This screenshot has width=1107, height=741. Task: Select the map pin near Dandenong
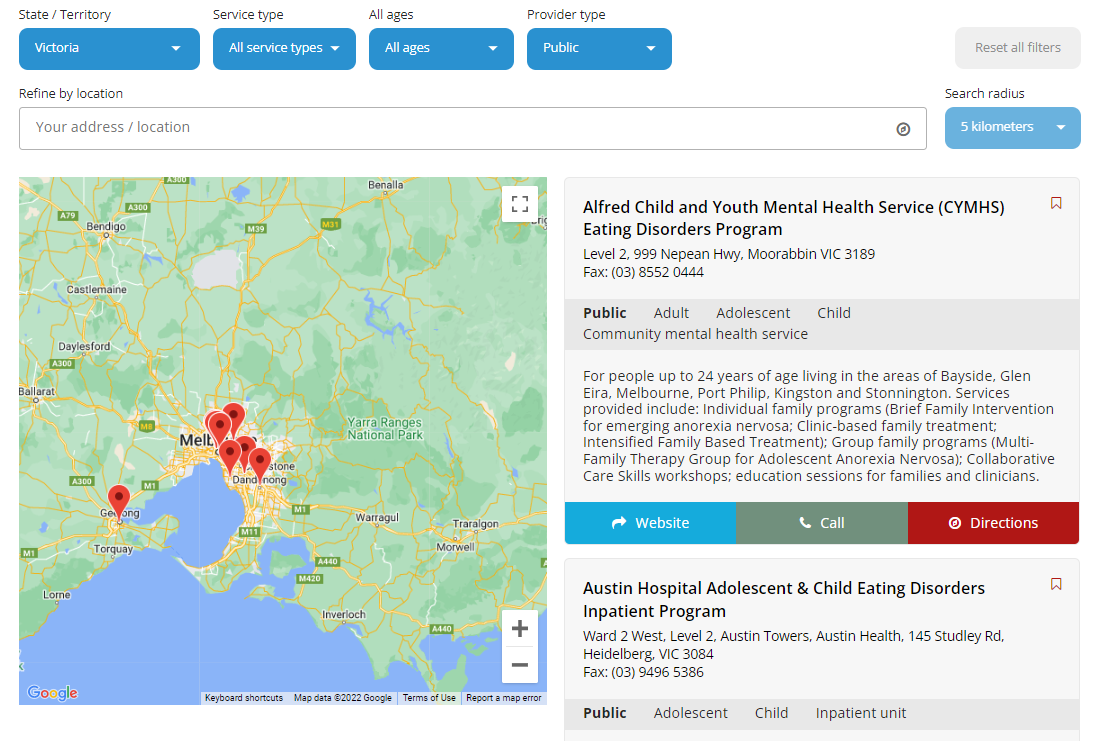pos(260,464)
